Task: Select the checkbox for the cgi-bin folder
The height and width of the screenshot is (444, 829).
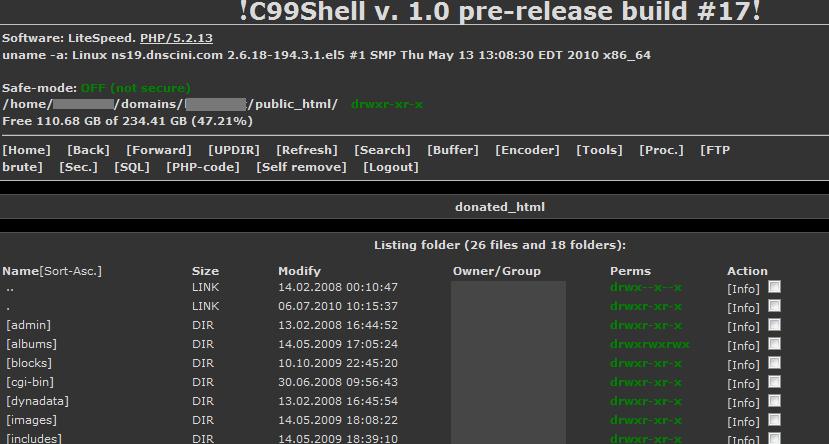Action: coord(774,382)
